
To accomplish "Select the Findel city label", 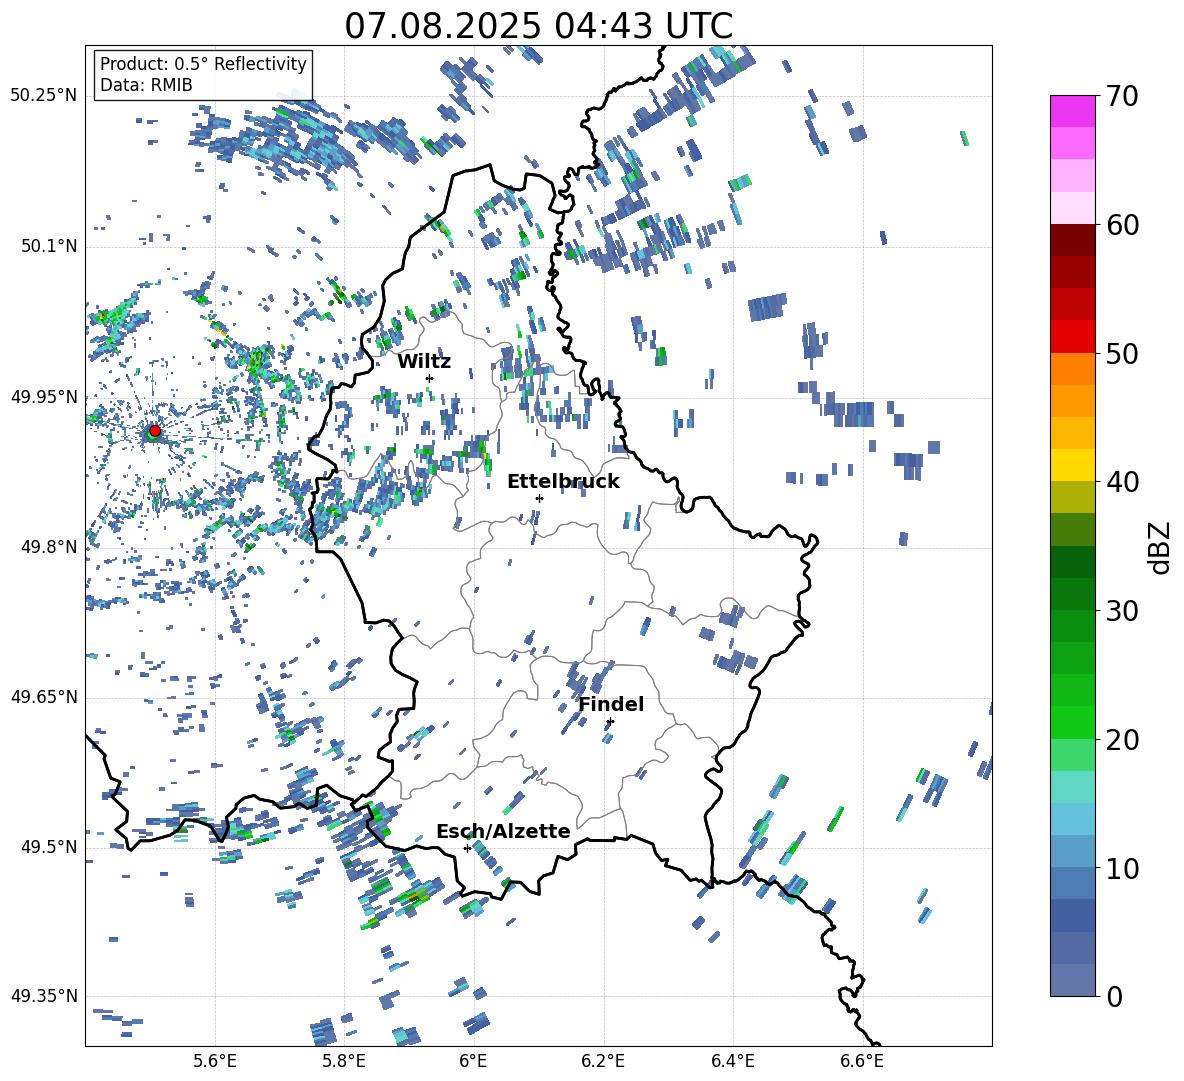I will pos(611,704).
